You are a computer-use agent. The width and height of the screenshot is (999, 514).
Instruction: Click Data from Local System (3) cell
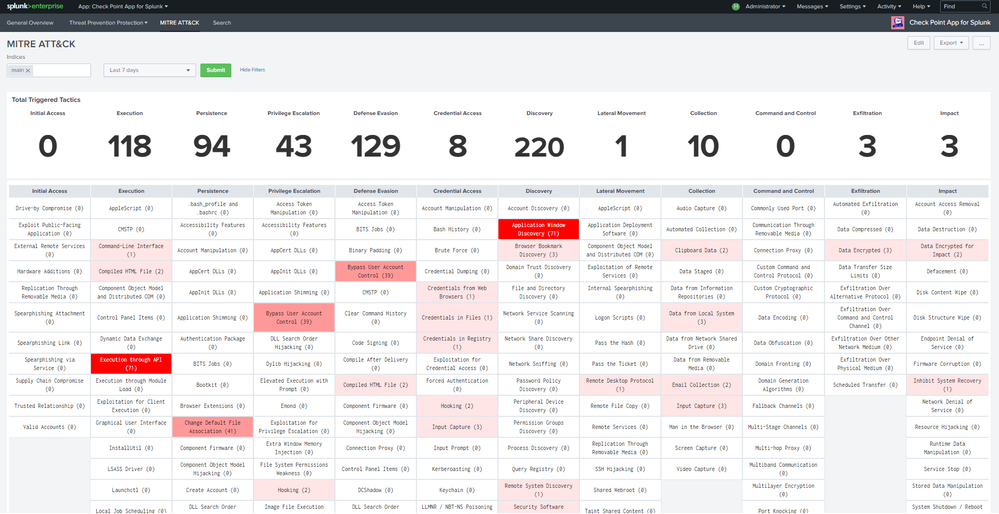pyautogui.click(x=701, y=317)
